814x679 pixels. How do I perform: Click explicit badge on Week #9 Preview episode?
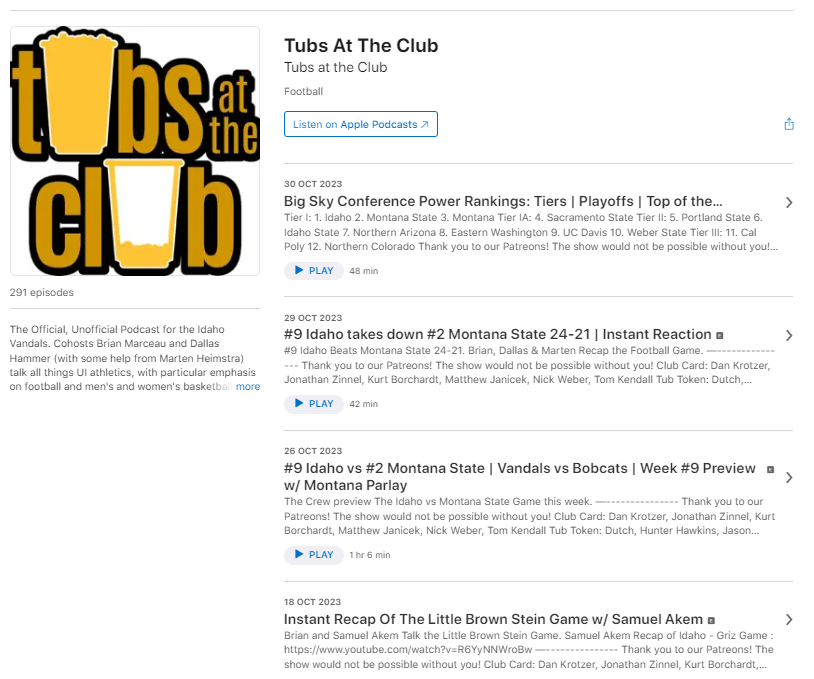pos(770,469)
